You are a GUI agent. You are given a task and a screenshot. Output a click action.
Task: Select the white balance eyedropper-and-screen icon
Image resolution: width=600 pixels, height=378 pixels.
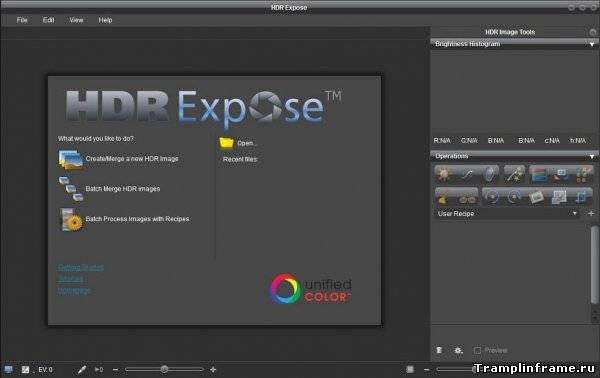pos(561,175)
